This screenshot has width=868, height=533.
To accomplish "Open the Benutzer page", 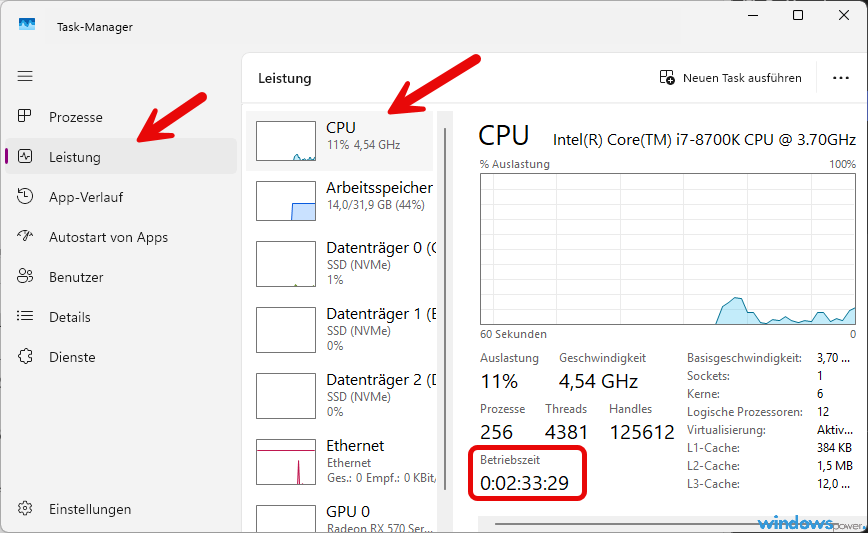I will tap(121, 277).
